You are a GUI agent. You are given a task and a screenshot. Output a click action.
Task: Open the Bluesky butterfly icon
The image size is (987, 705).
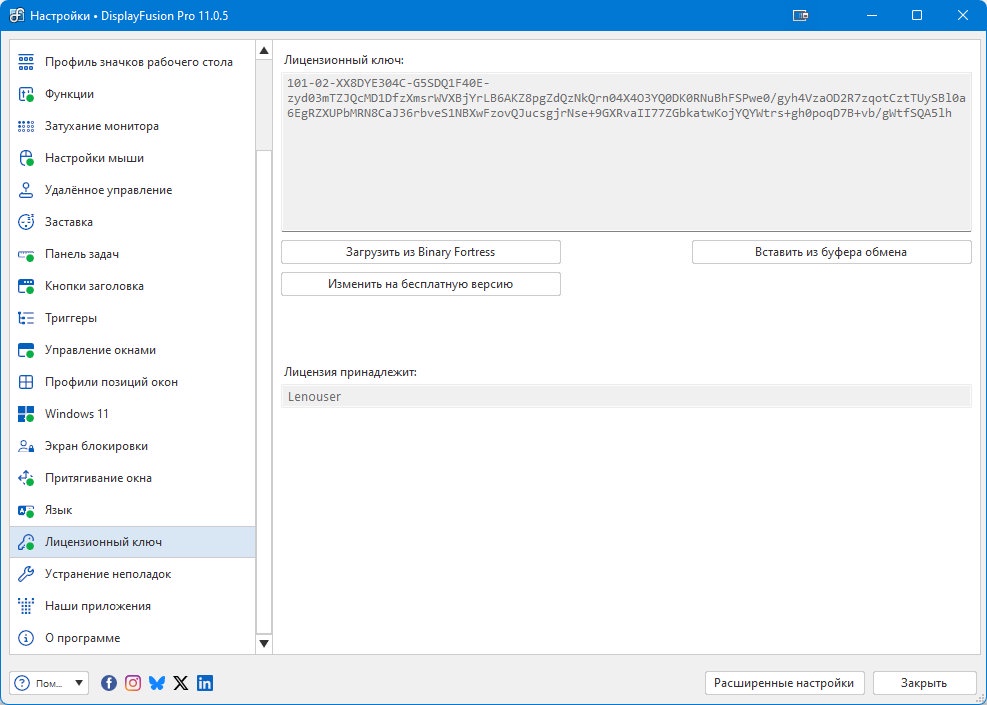pos(157,683)
